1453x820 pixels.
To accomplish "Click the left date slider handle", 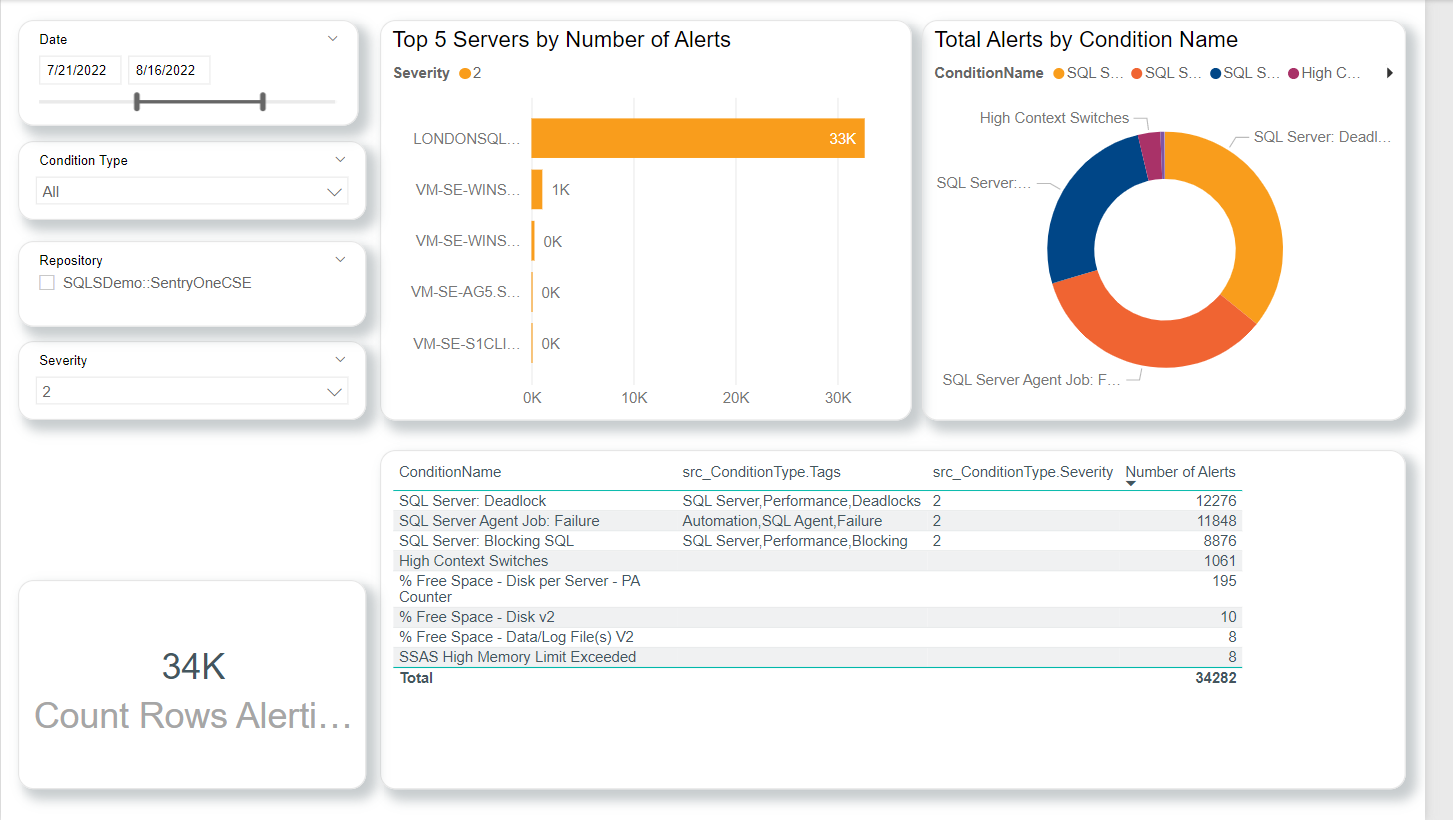I will [x=137, y=101].
